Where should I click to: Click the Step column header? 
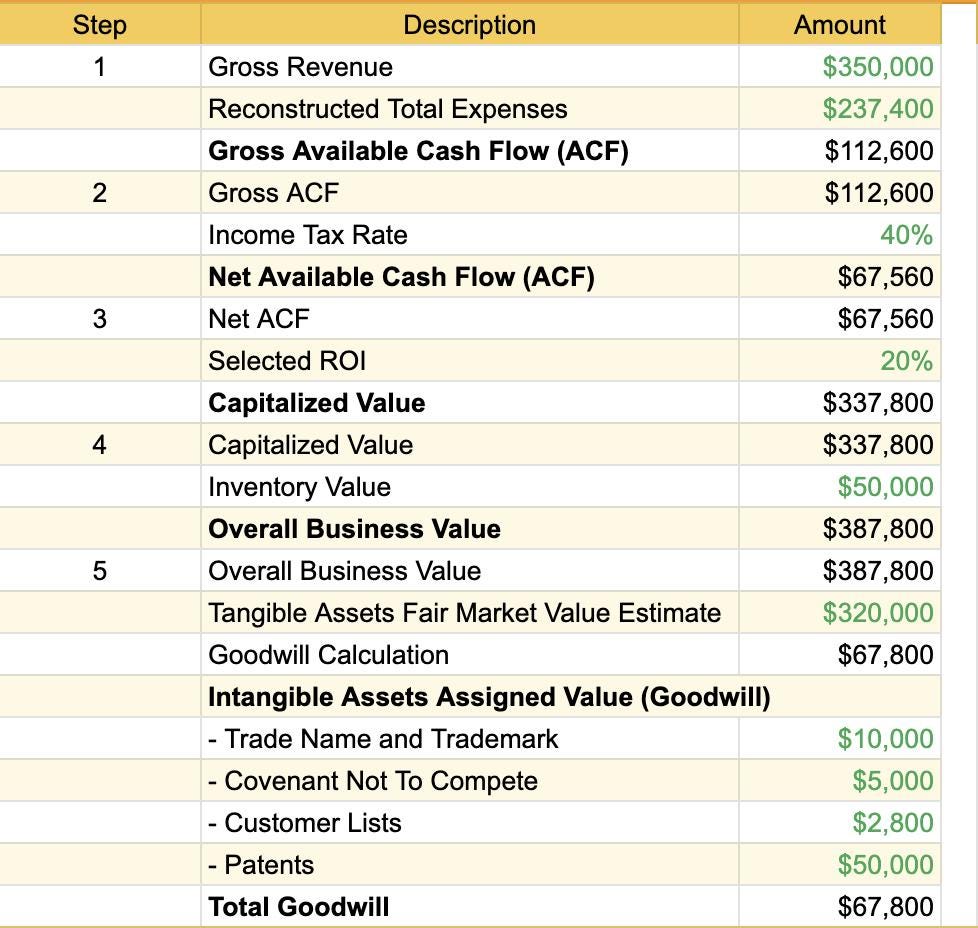(x=99, y=25)
